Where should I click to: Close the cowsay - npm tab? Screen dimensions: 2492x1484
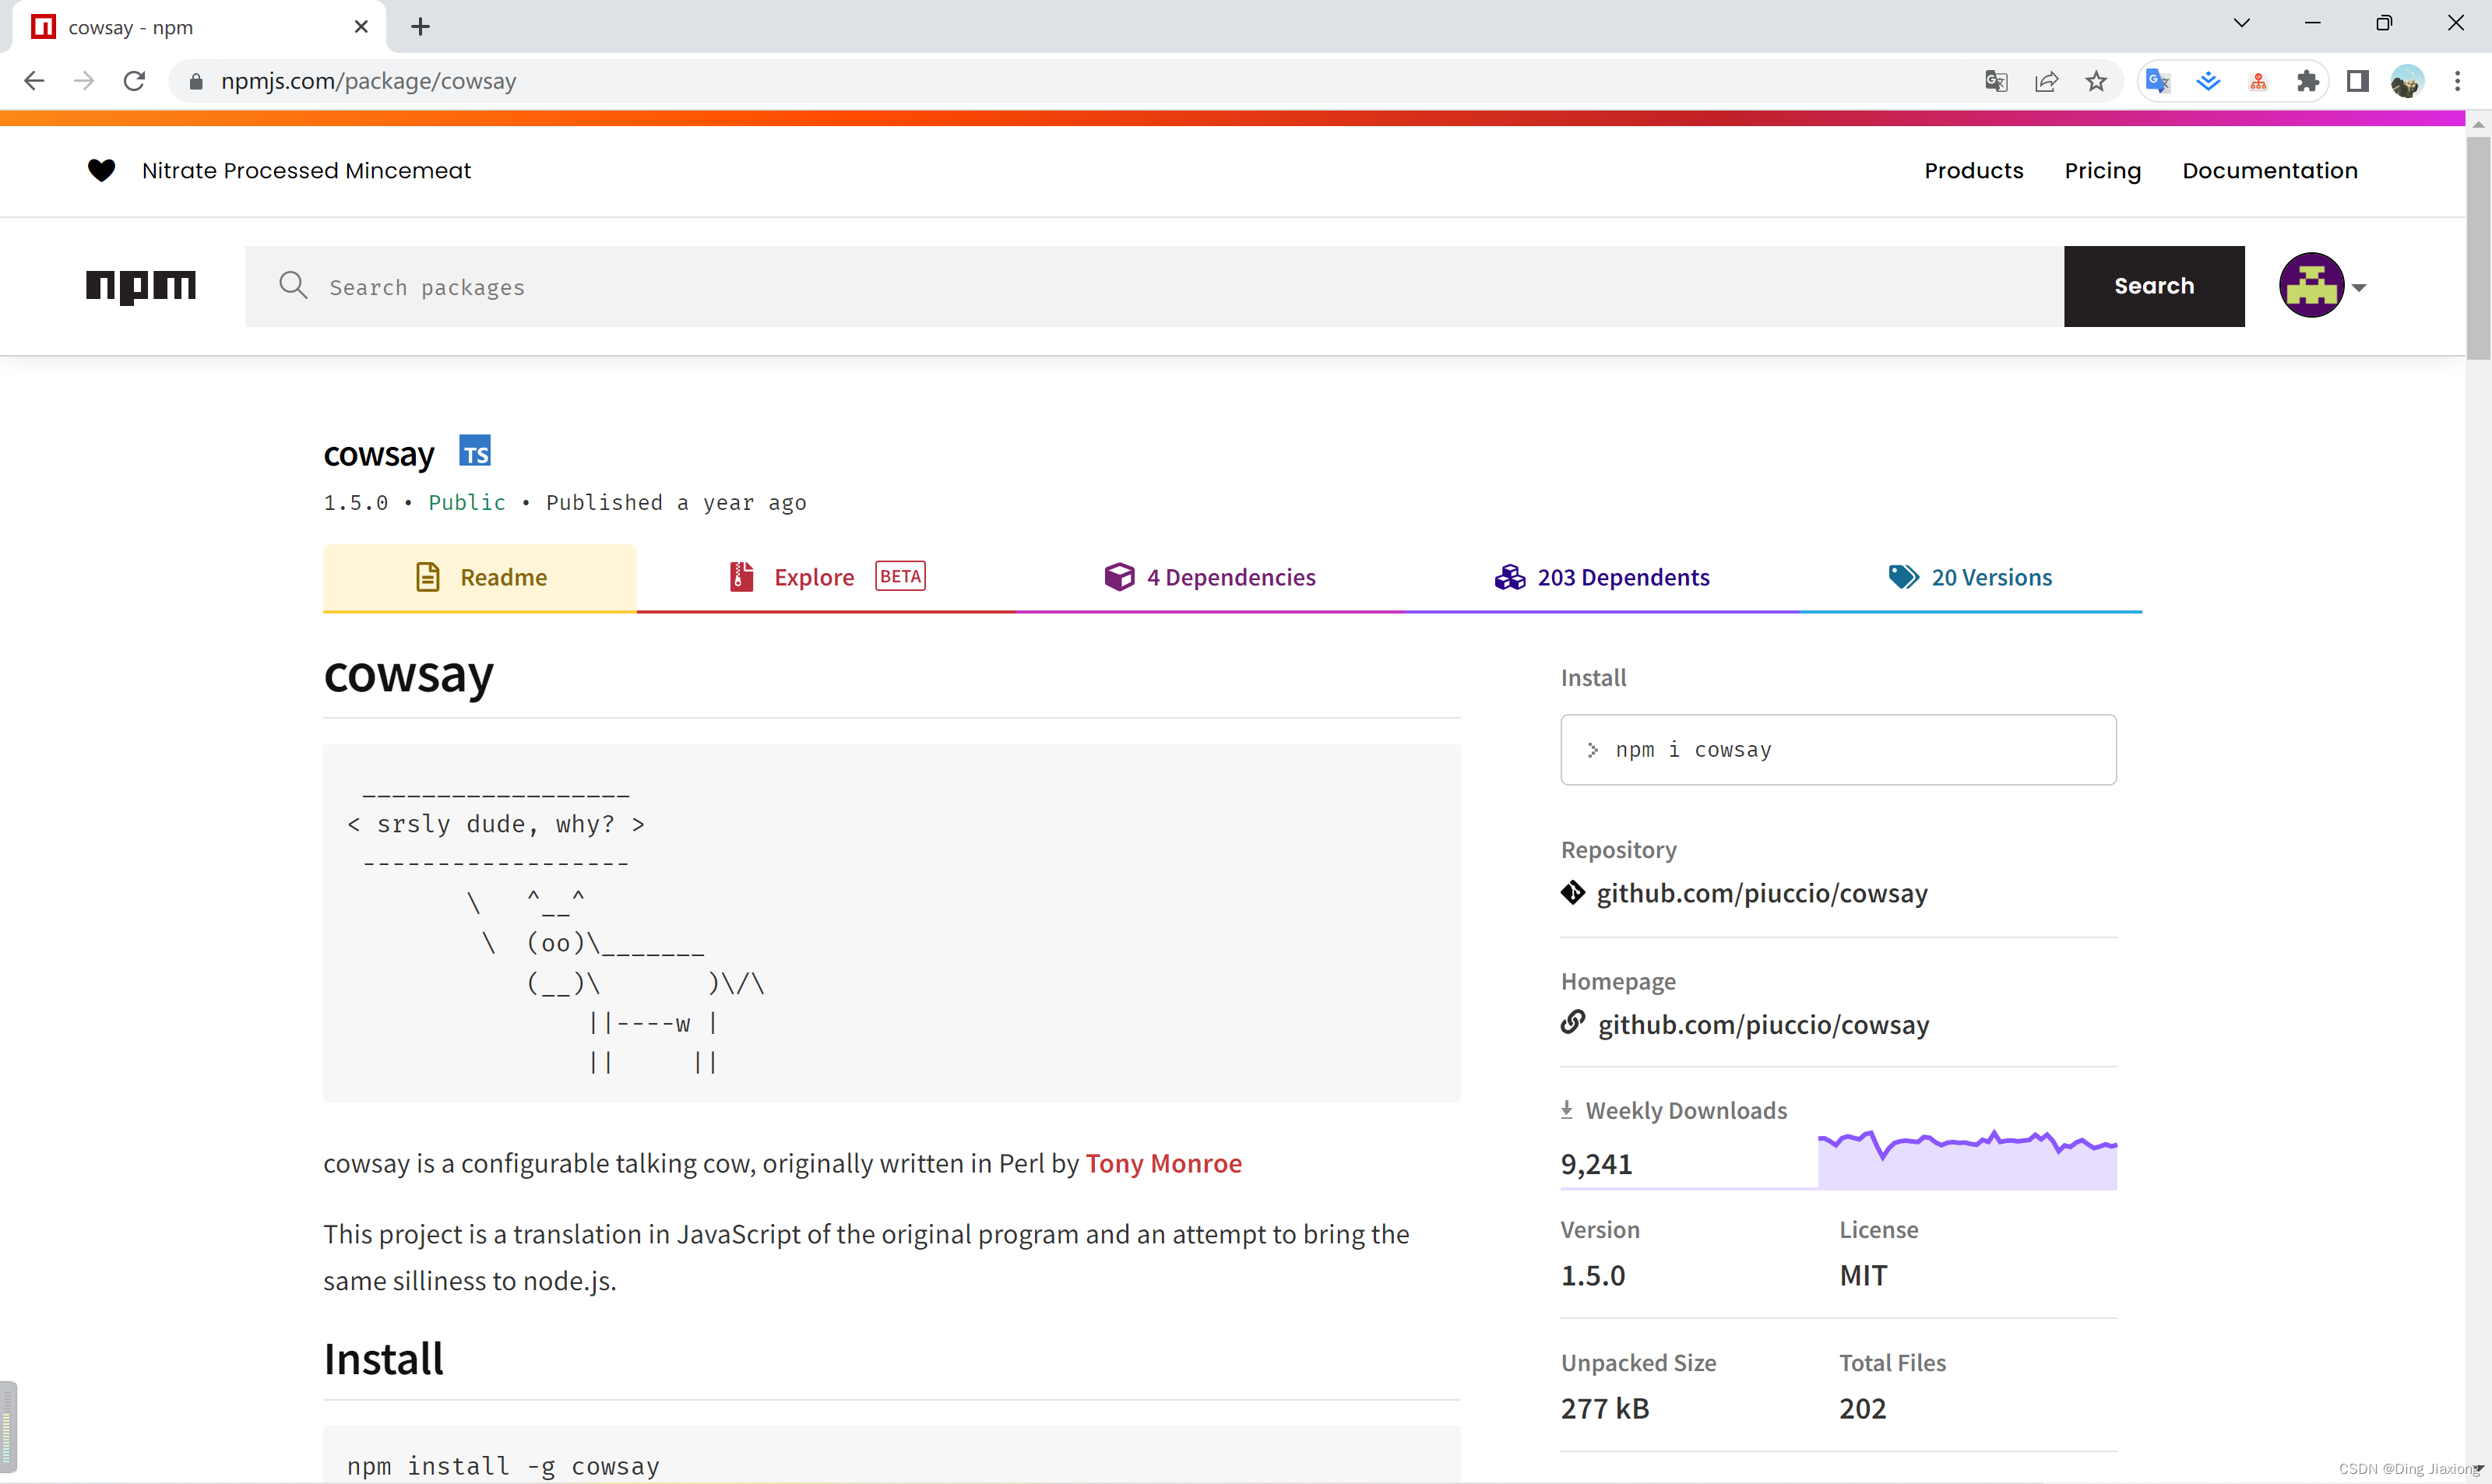[361, 27]
